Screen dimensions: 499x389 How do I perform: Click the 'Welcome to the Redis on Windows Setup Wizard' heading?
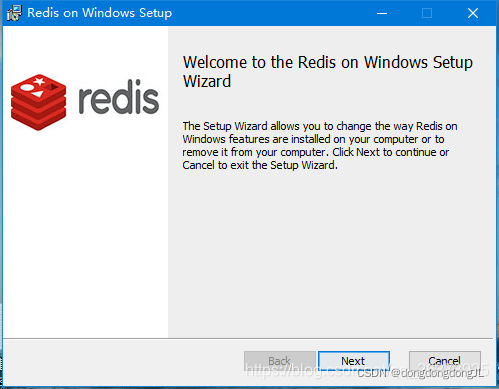[328, 72]
